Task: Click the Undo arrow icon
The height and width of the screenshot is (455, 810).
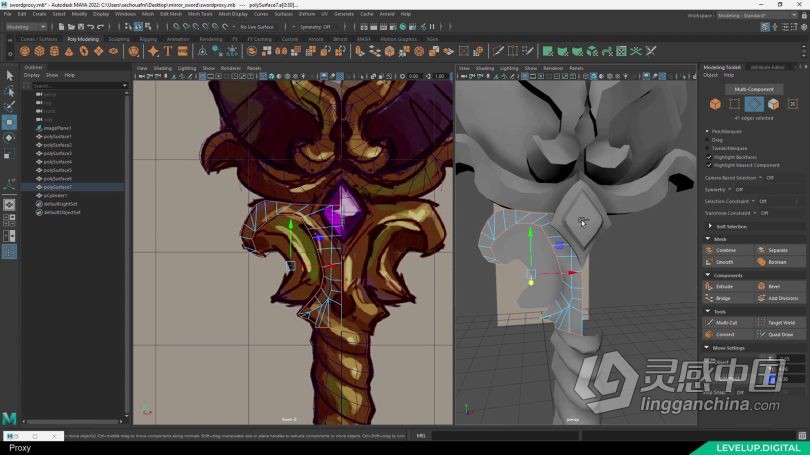Action: pyautogui.click(x=91, y=26)
